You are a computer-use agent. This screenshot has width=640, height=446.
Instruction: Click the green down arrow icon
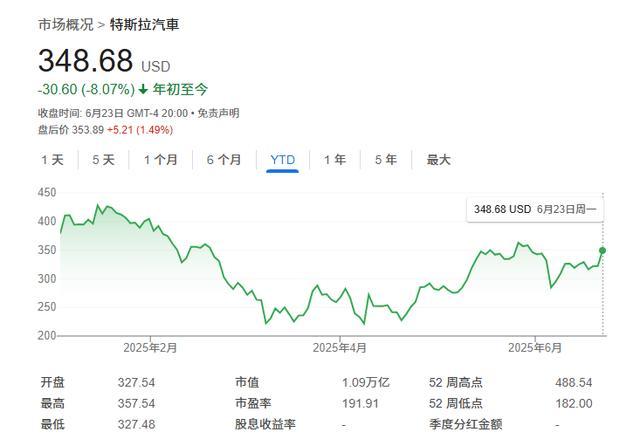click(143, 89)
